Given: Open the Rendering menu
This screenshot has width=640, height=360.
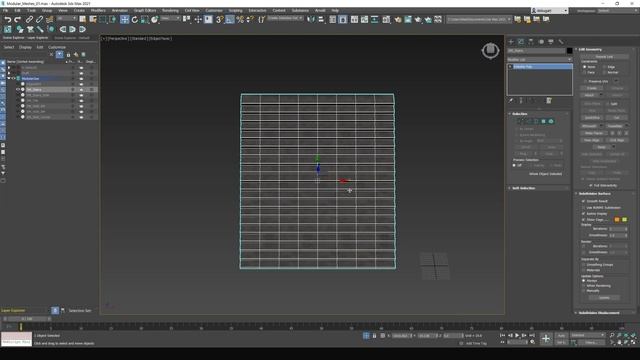Looking at the screenshot, I should [170, 11].
